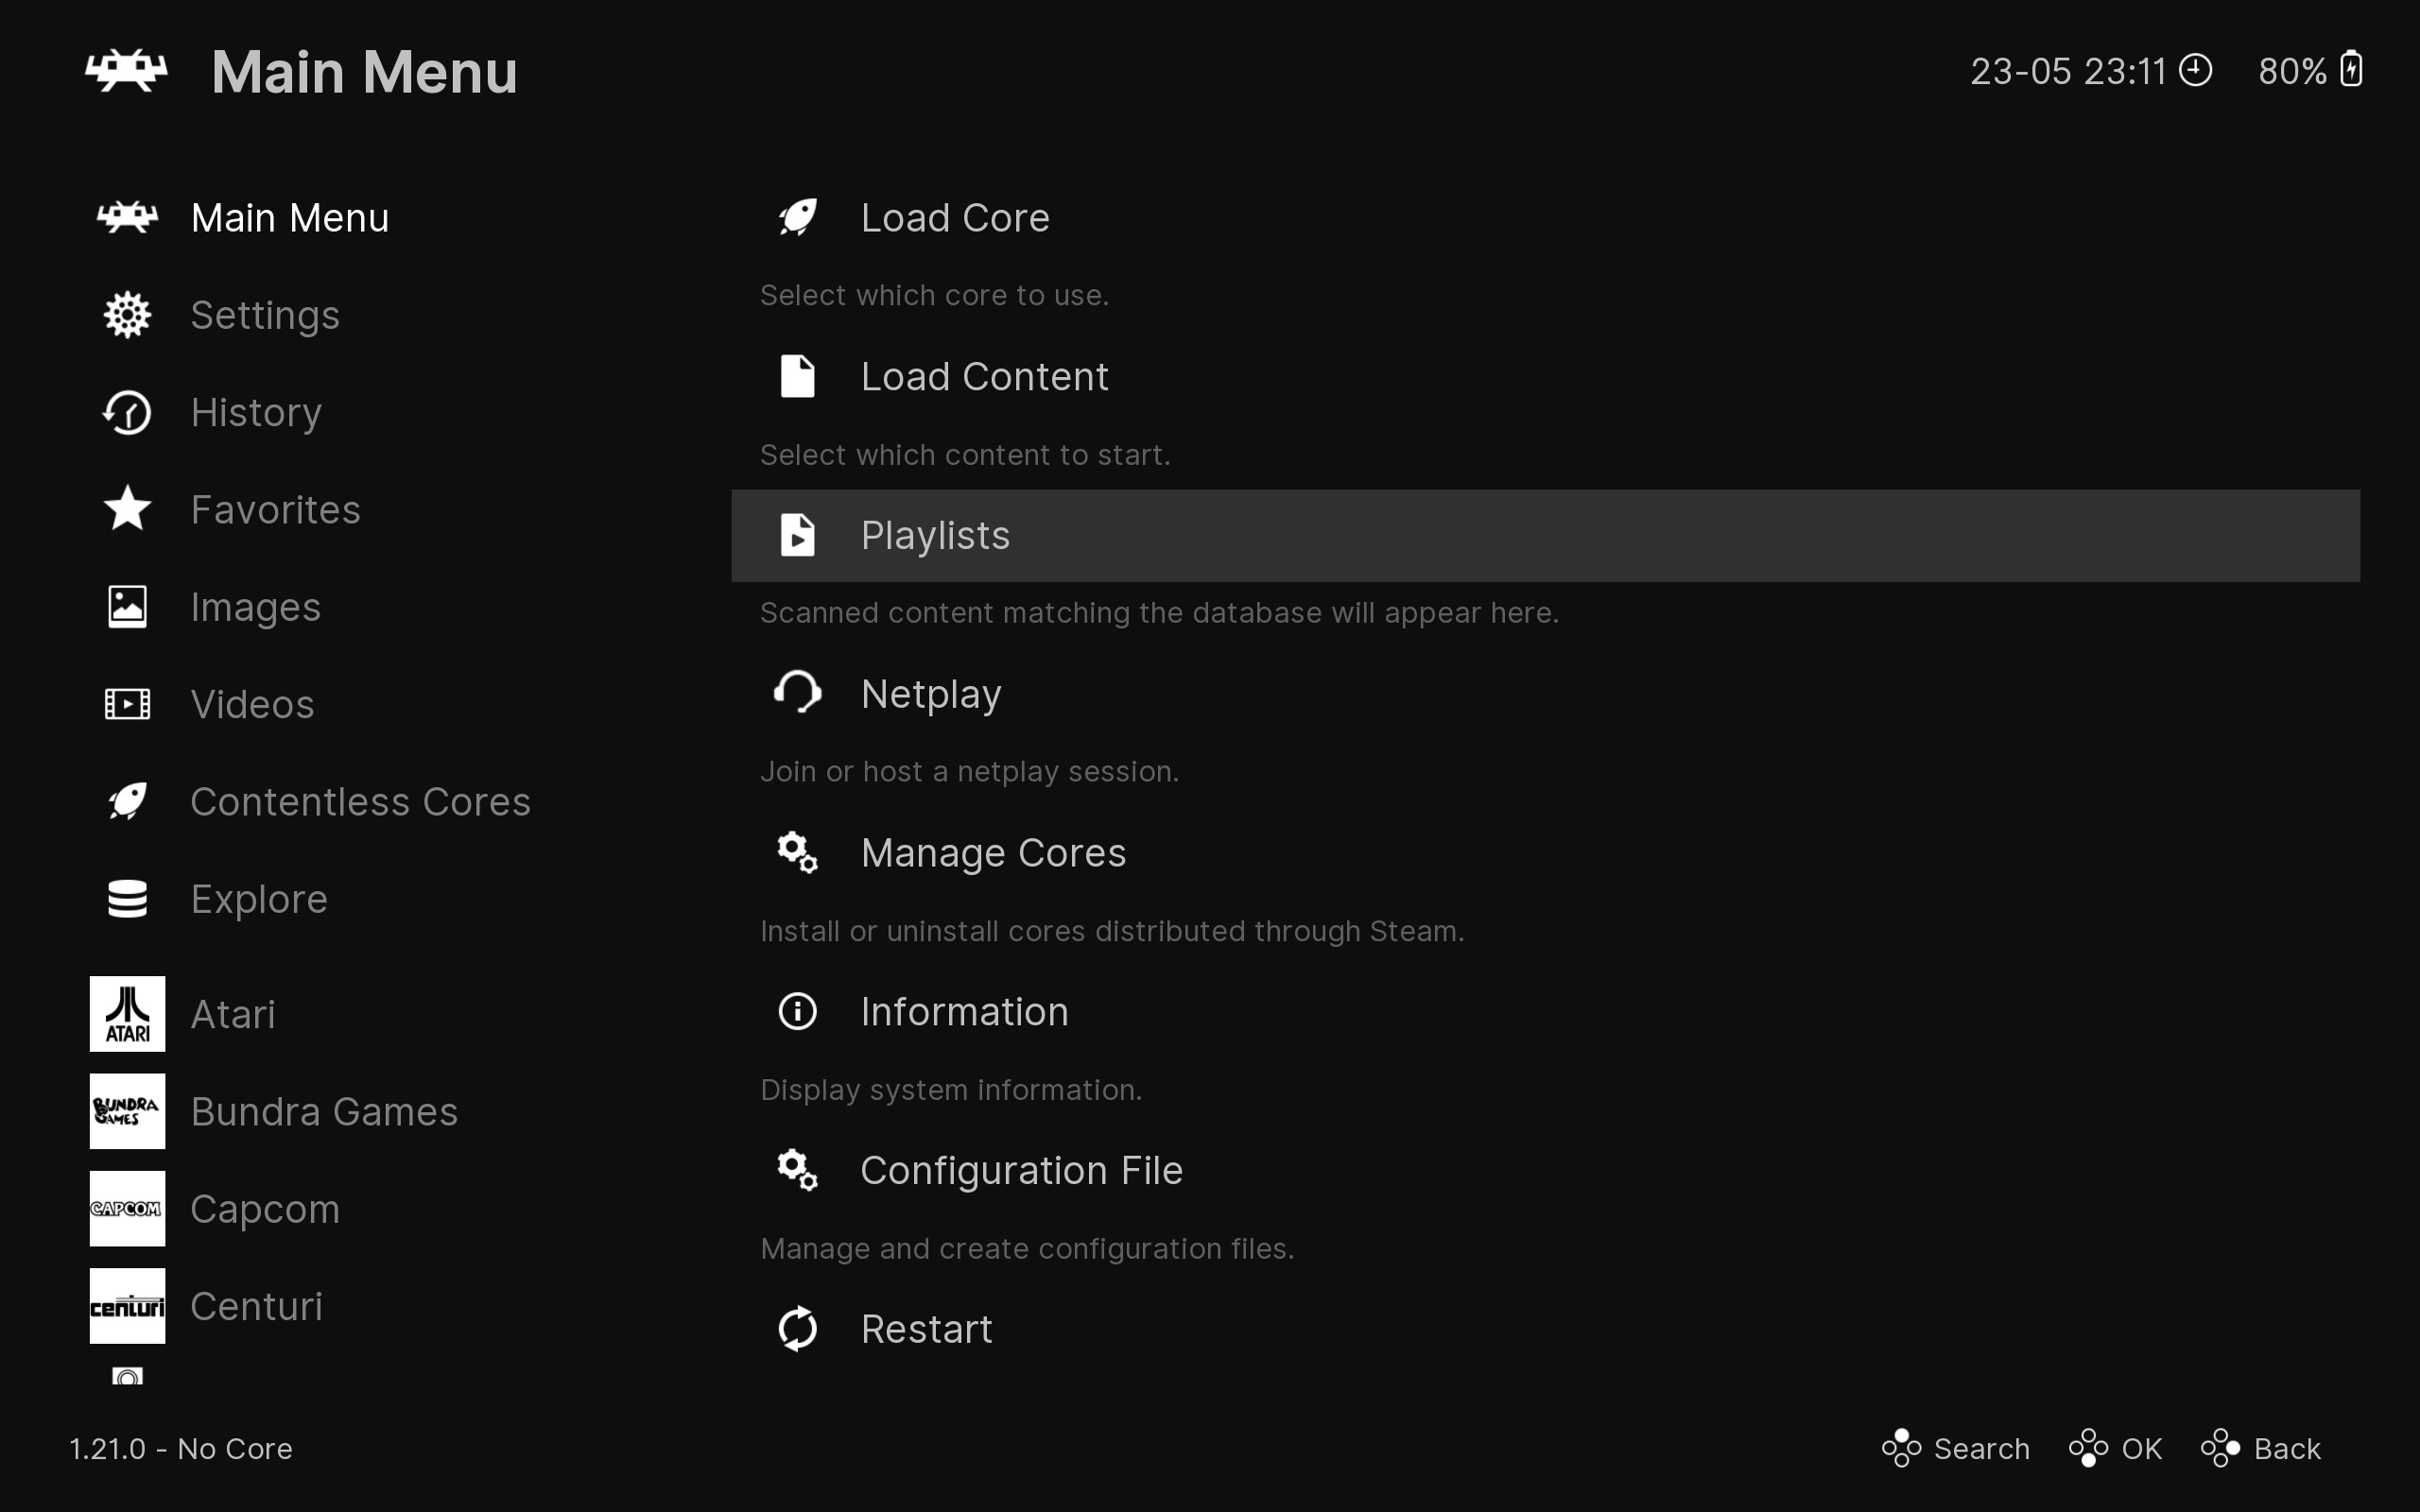The image size is (2420, 1512).
Task: Click the Search gamepad button icon
Action: [x=1901, y=1448]
